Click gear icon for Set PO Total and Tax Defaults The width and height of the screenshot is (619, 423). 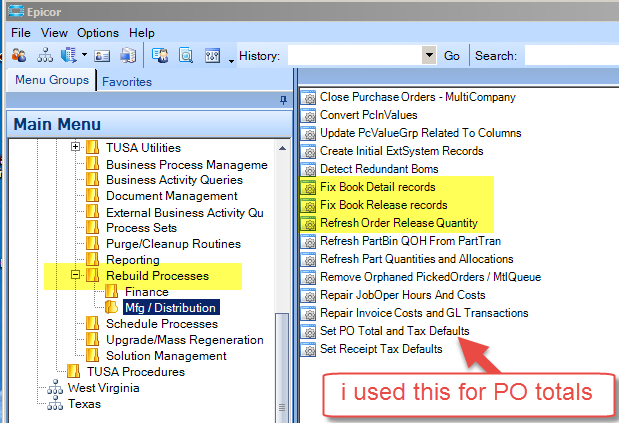click(308, 331)
